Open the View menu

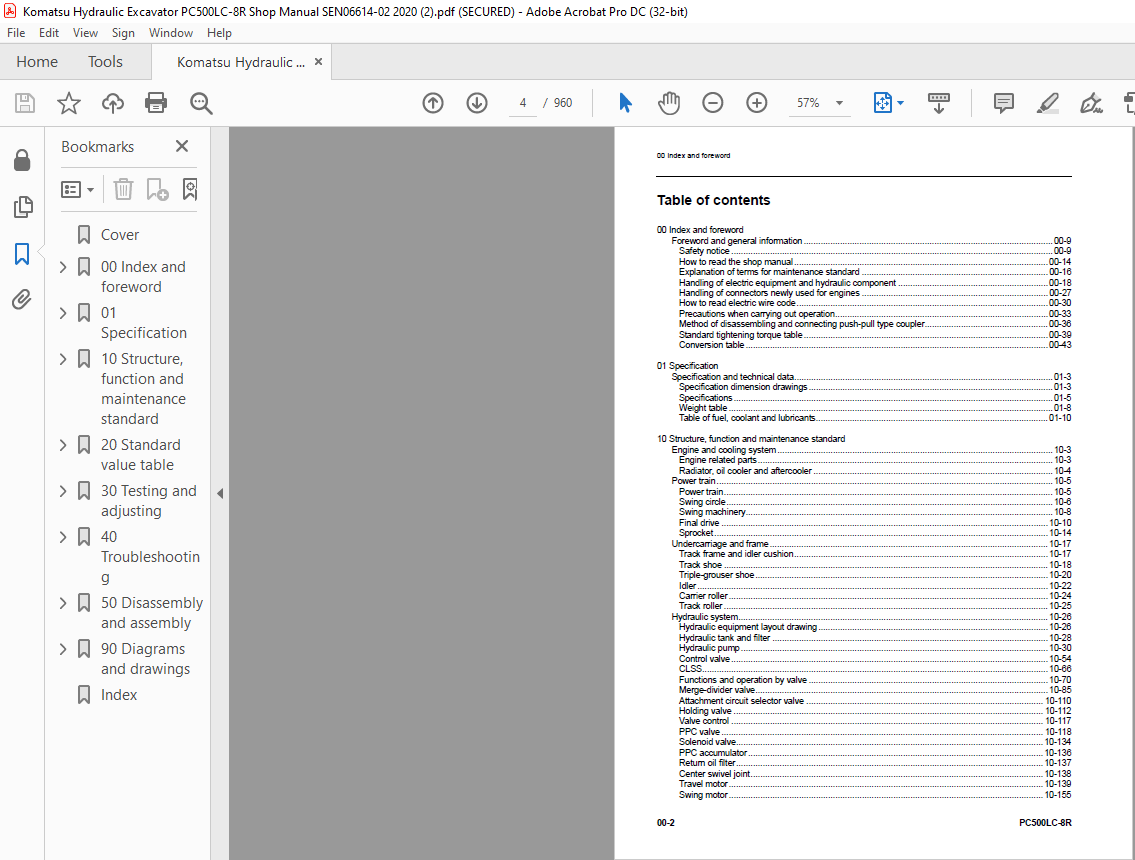click(x=85, y=33)
